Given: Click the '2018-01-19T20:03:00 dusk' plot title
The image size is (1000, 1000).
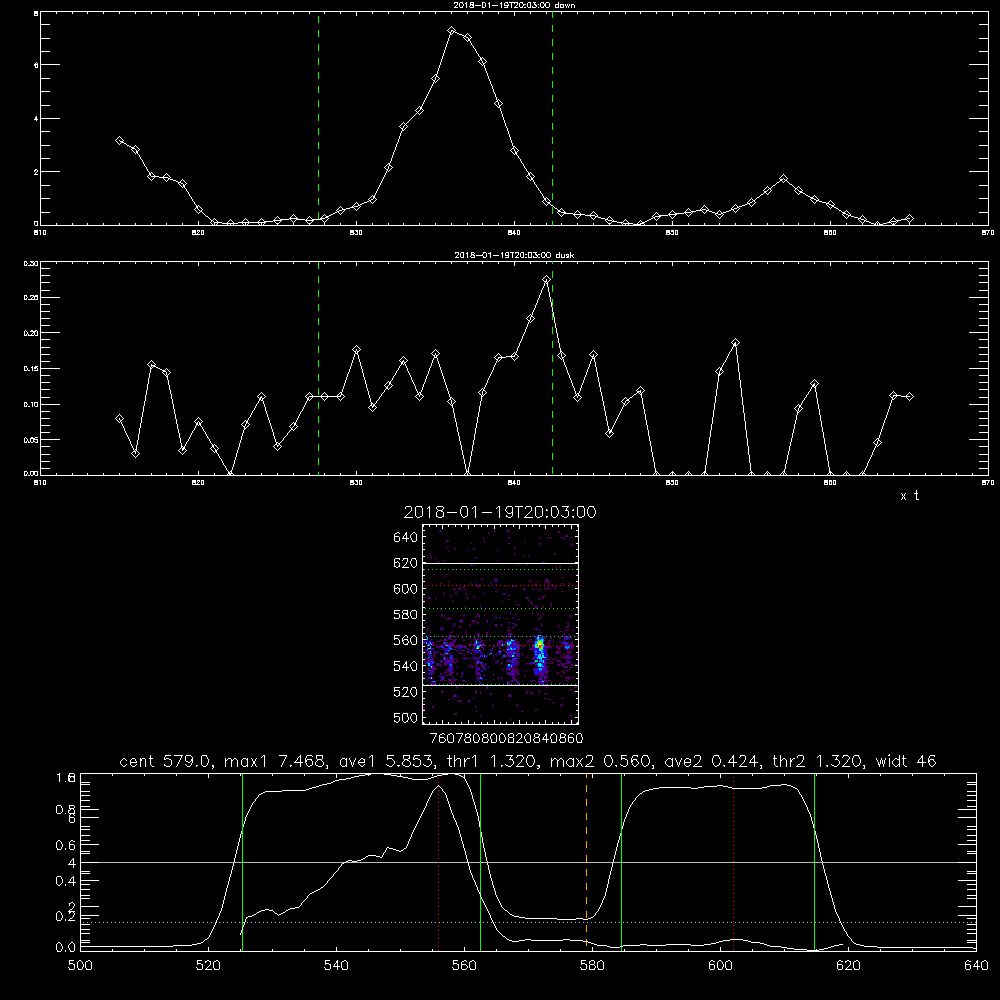Looking at the screenshot, I should tap(514, 255).
